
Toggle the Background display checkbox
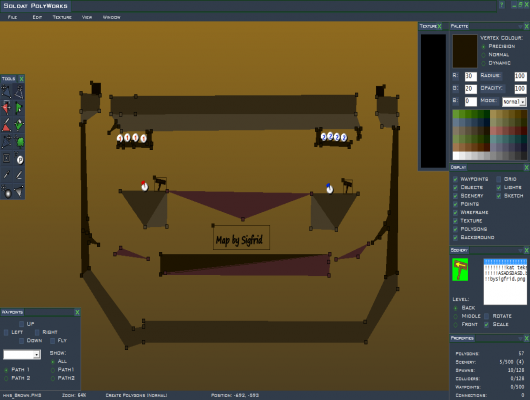455,237
